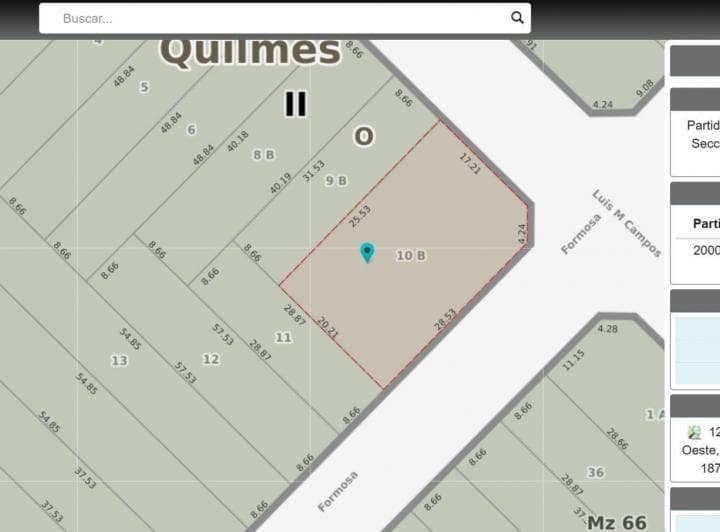The width and height of the screenshot is (720, 532).
Task: Click parcel number '12' on the map
Action: pyautogui.click(x=211, y=359)
